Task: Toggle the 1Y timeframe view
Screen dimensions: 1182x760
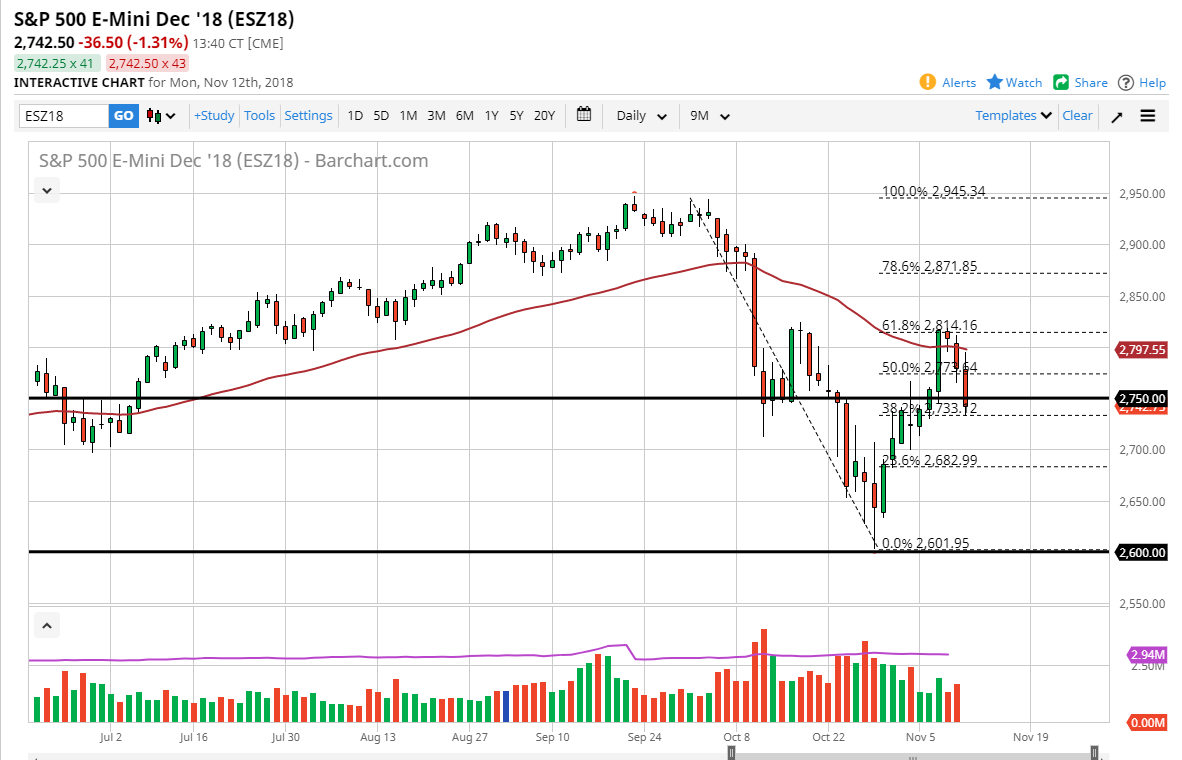Action: (491, 115)
